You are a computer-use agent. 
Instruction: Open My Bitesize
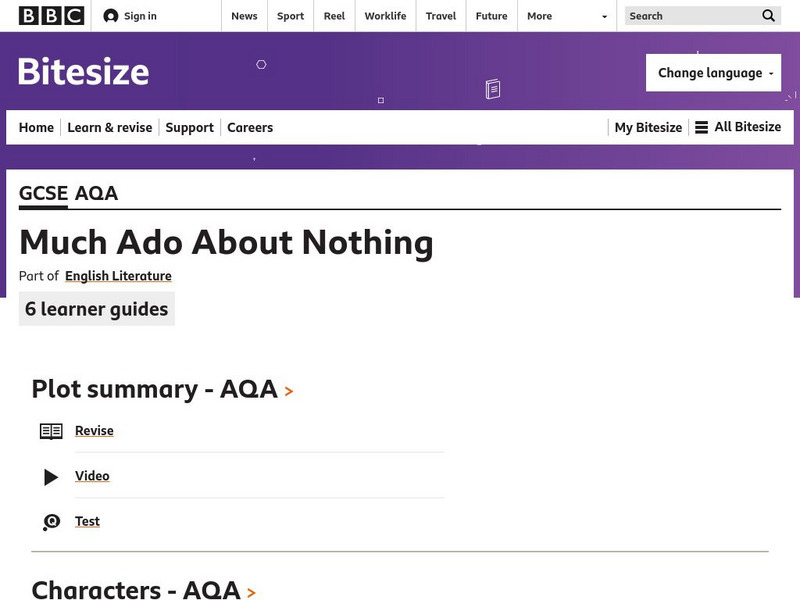(x=647, y=127)
